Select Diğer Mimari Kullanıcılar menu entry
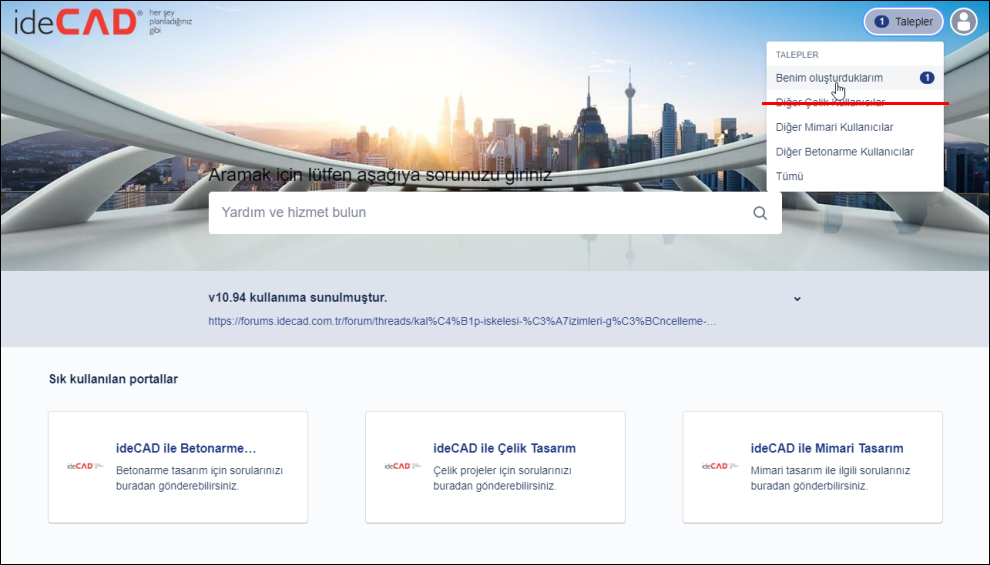This screenshot has height=565, width=990. (855, 127)
